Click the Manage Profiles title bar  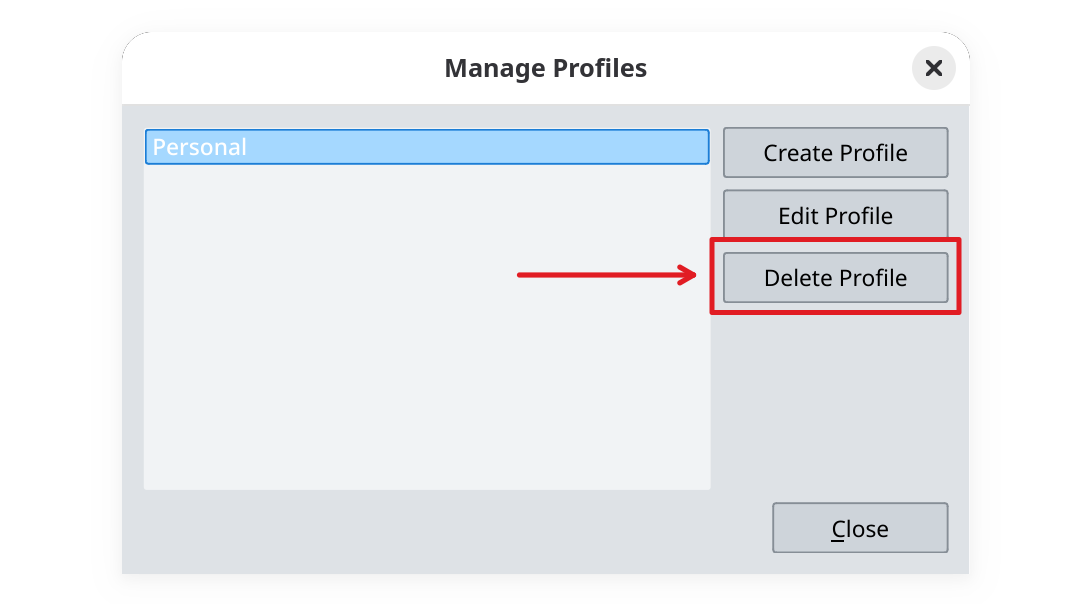click(x=546, y=68)
